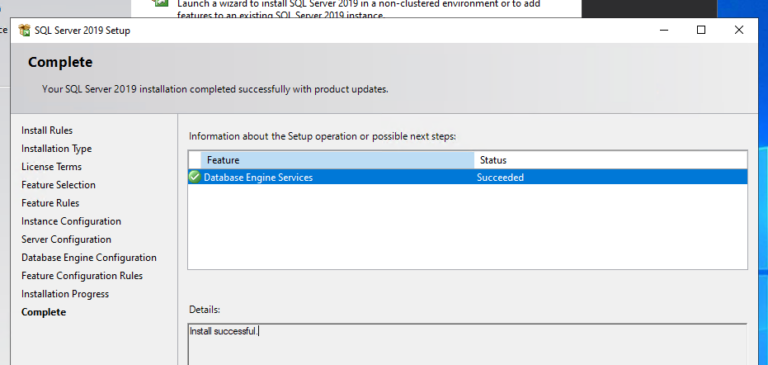Click the installation completed successfully message
Viewport: 768px width, 365px height.
[215, 90]
